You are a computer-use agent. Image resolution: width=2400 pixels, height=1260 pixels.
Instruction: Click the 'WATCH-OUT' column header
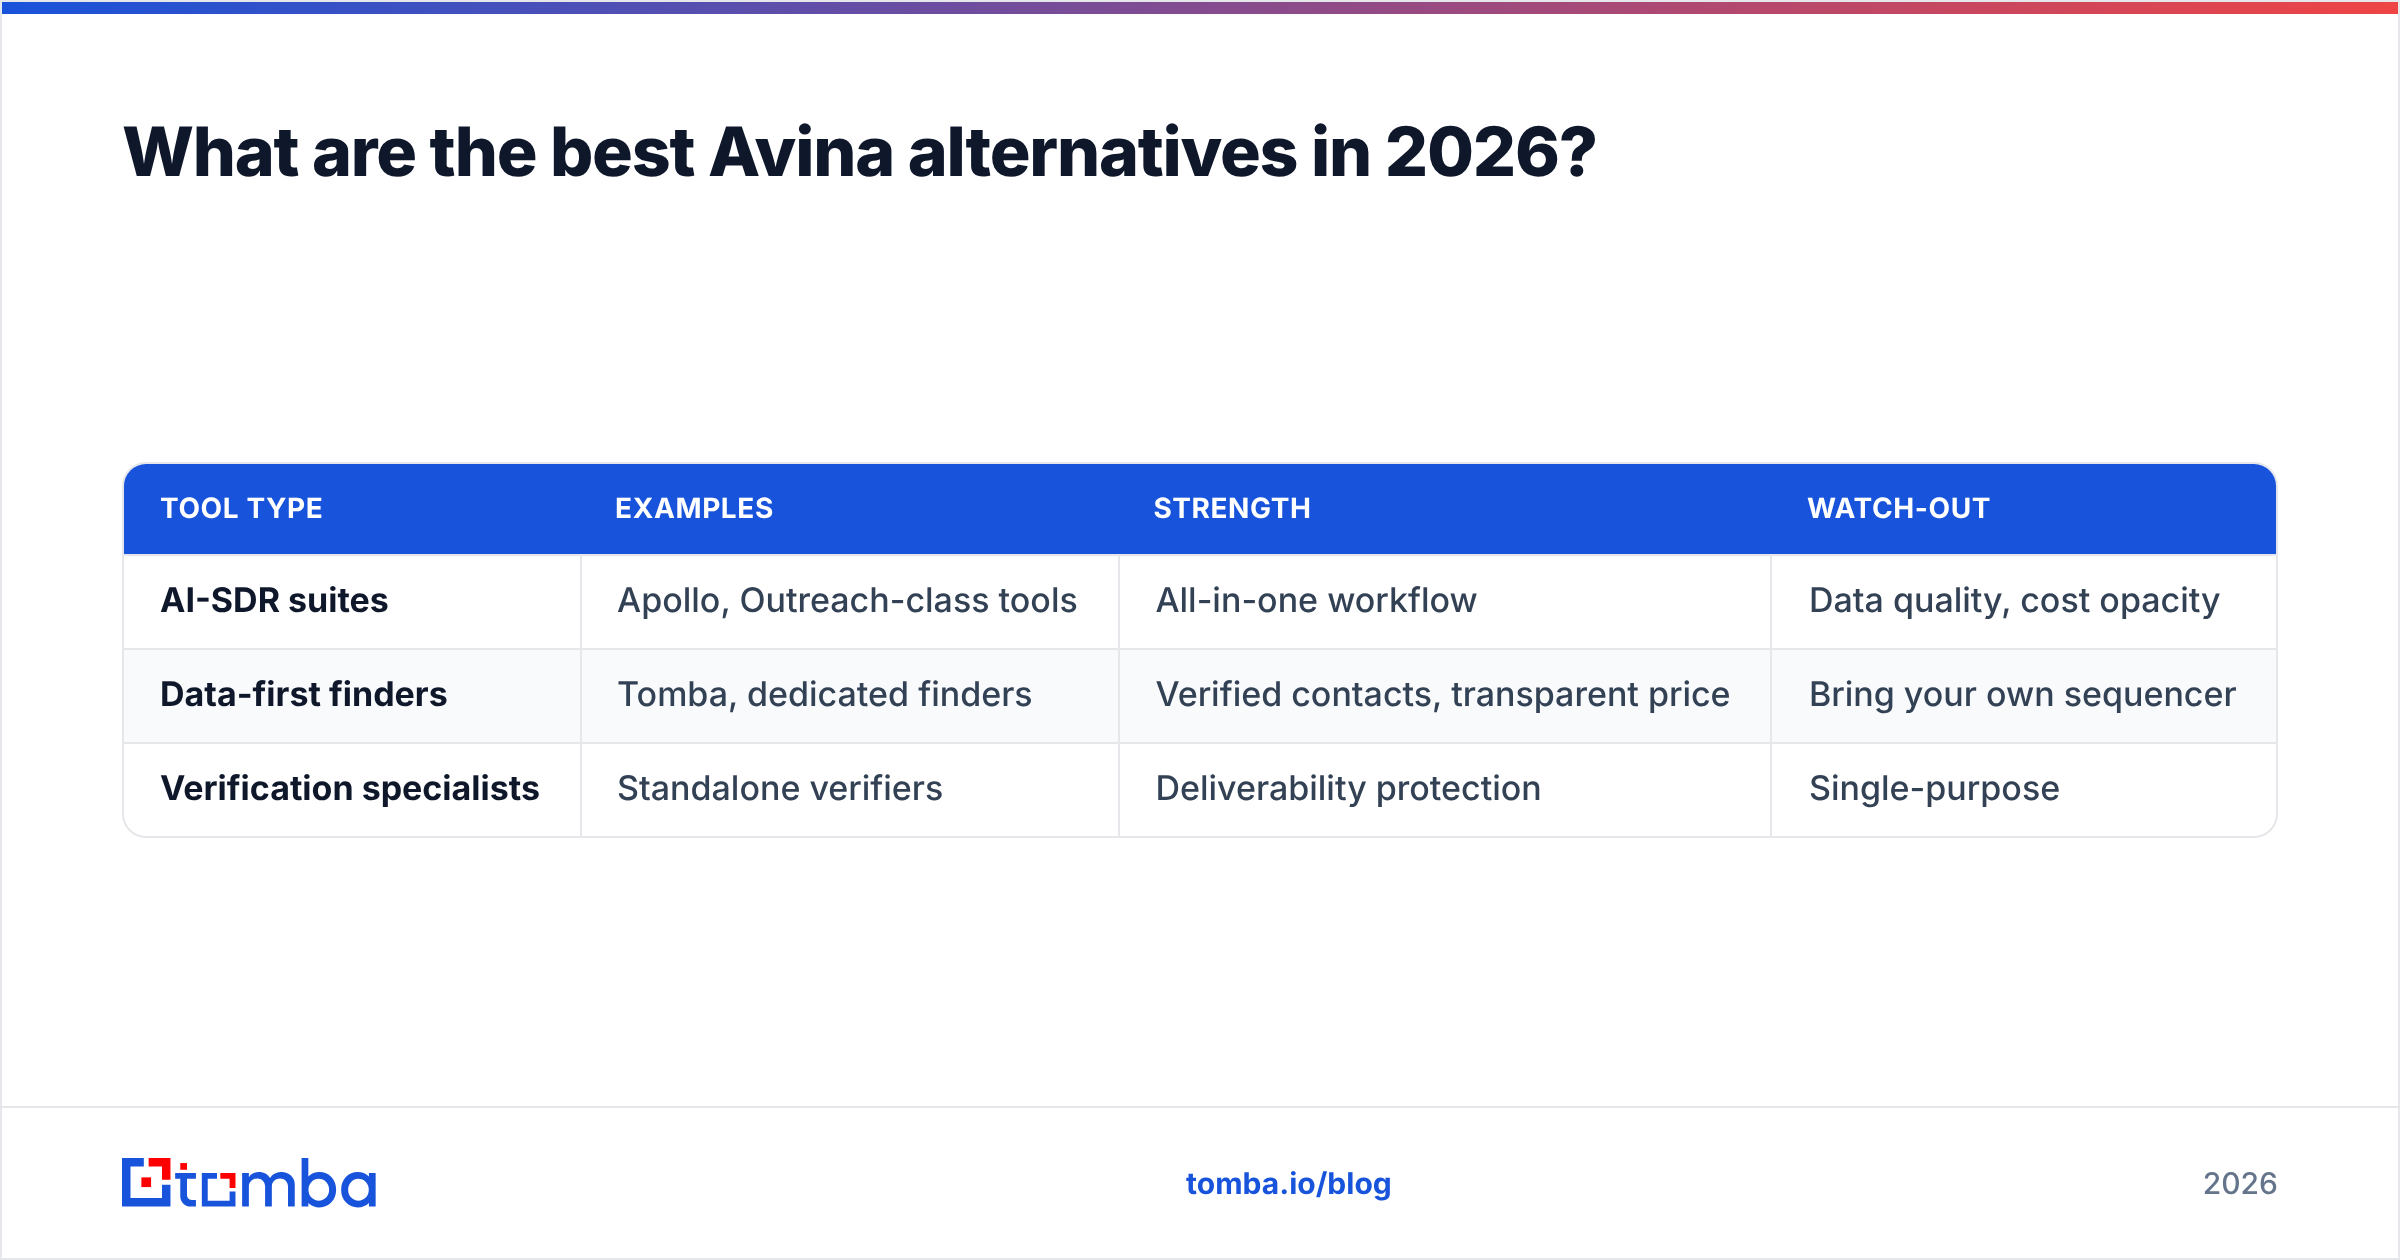(x=1898, y=508)
